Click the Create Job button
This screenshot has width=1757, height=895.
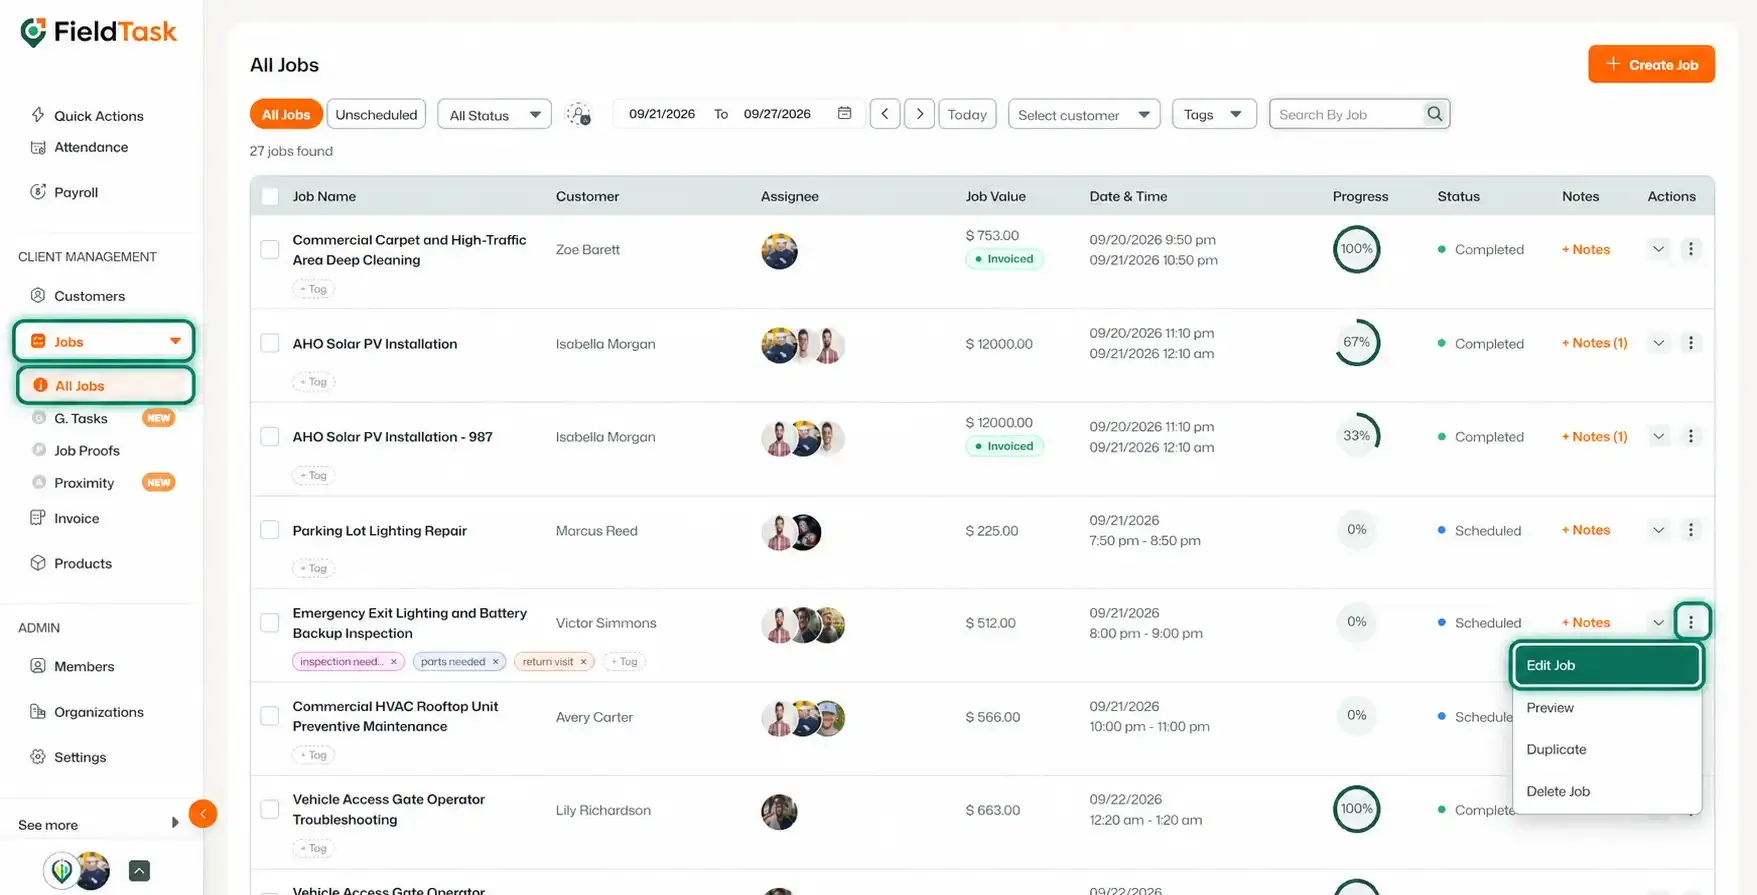coord(1651,64)
